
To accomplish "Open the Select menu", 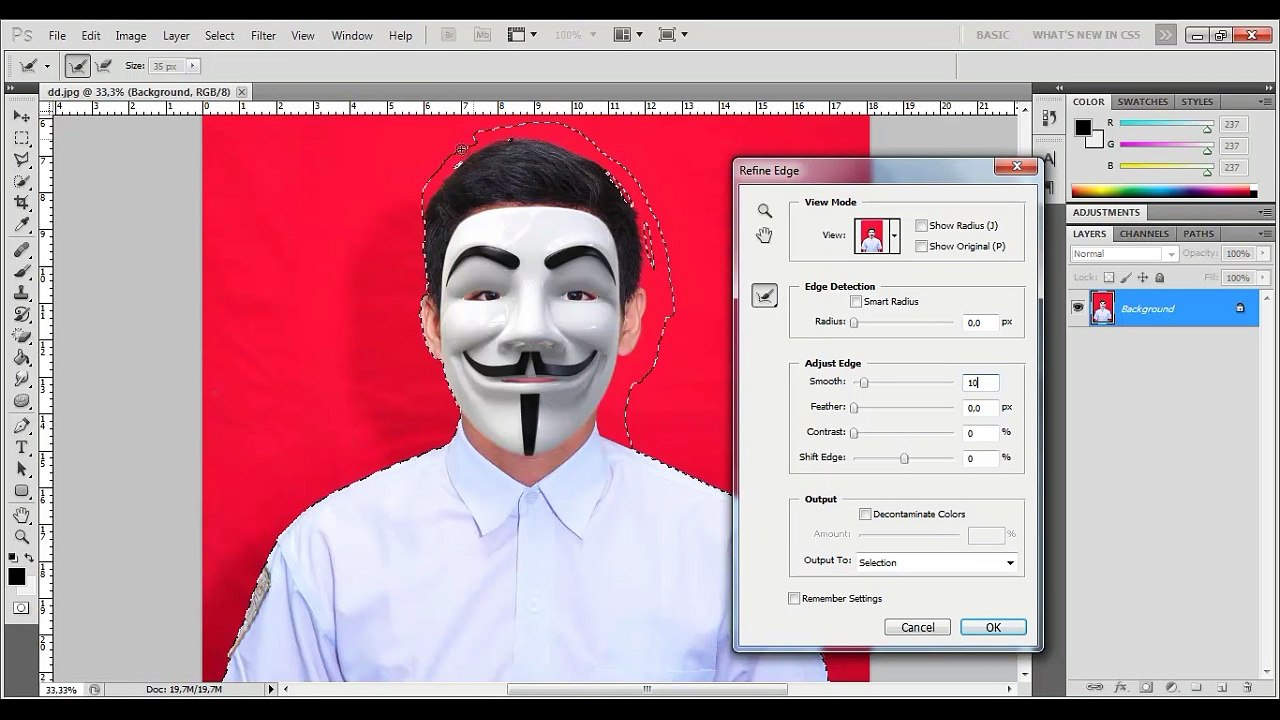I will tap(220, 36).
